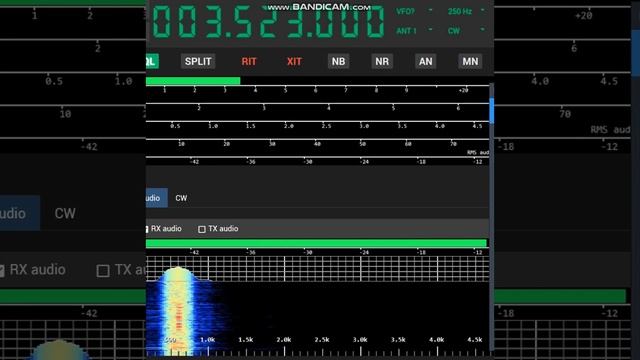640x360 pixels.
Task: Toggle the MN manual notch button
Action: [x=470, y=62]
